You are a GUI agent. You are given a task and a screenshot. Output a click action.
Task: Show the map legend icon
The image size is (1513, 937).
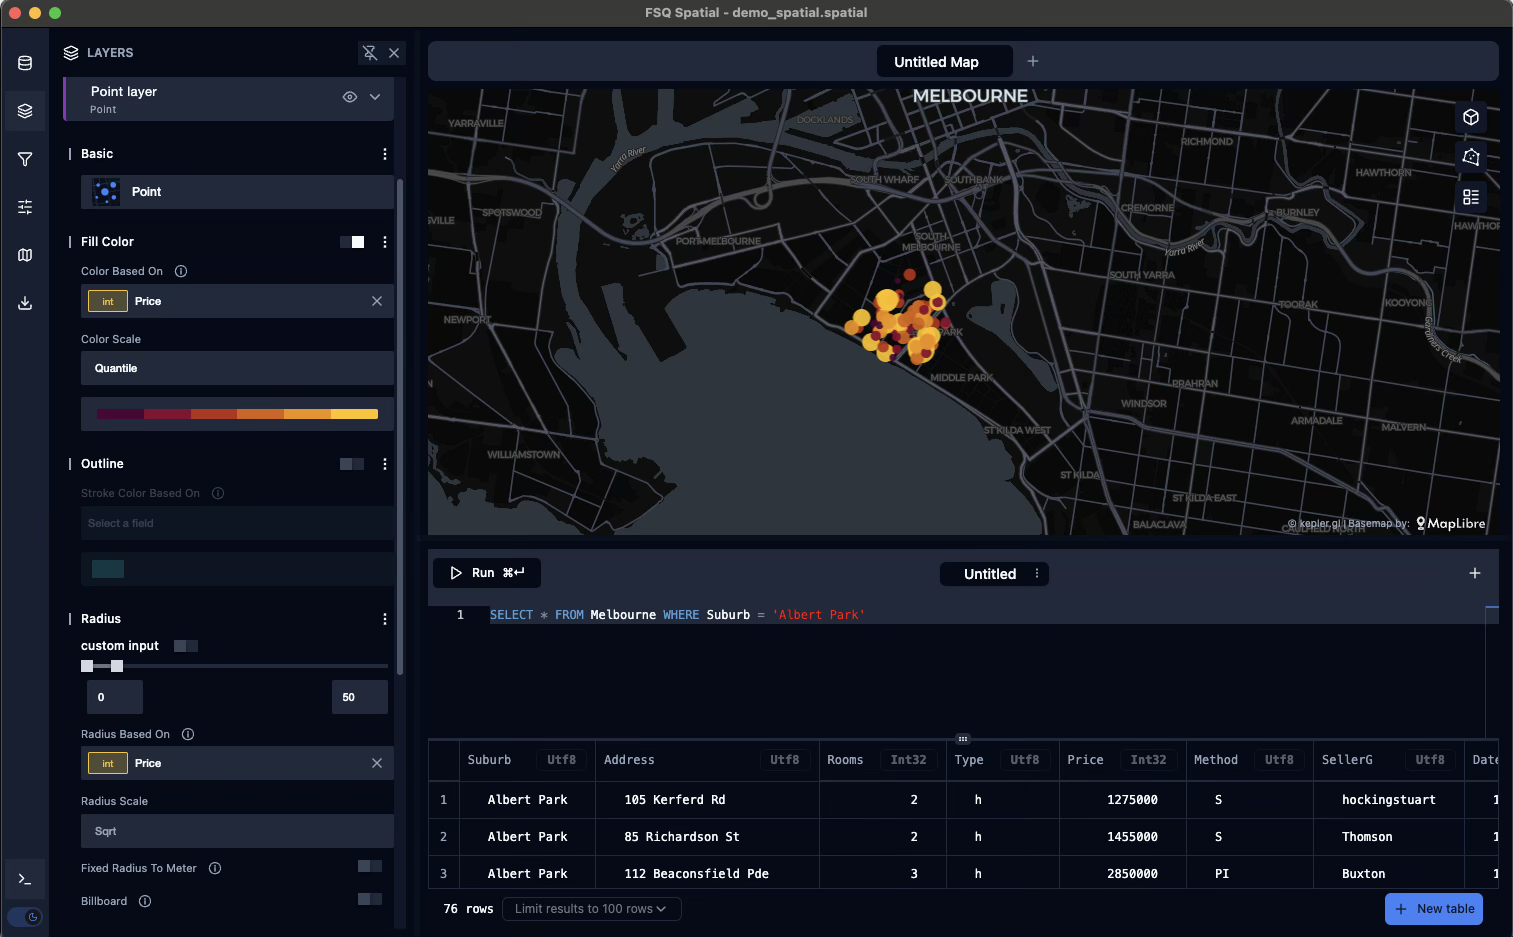[x=1471, y=197]
